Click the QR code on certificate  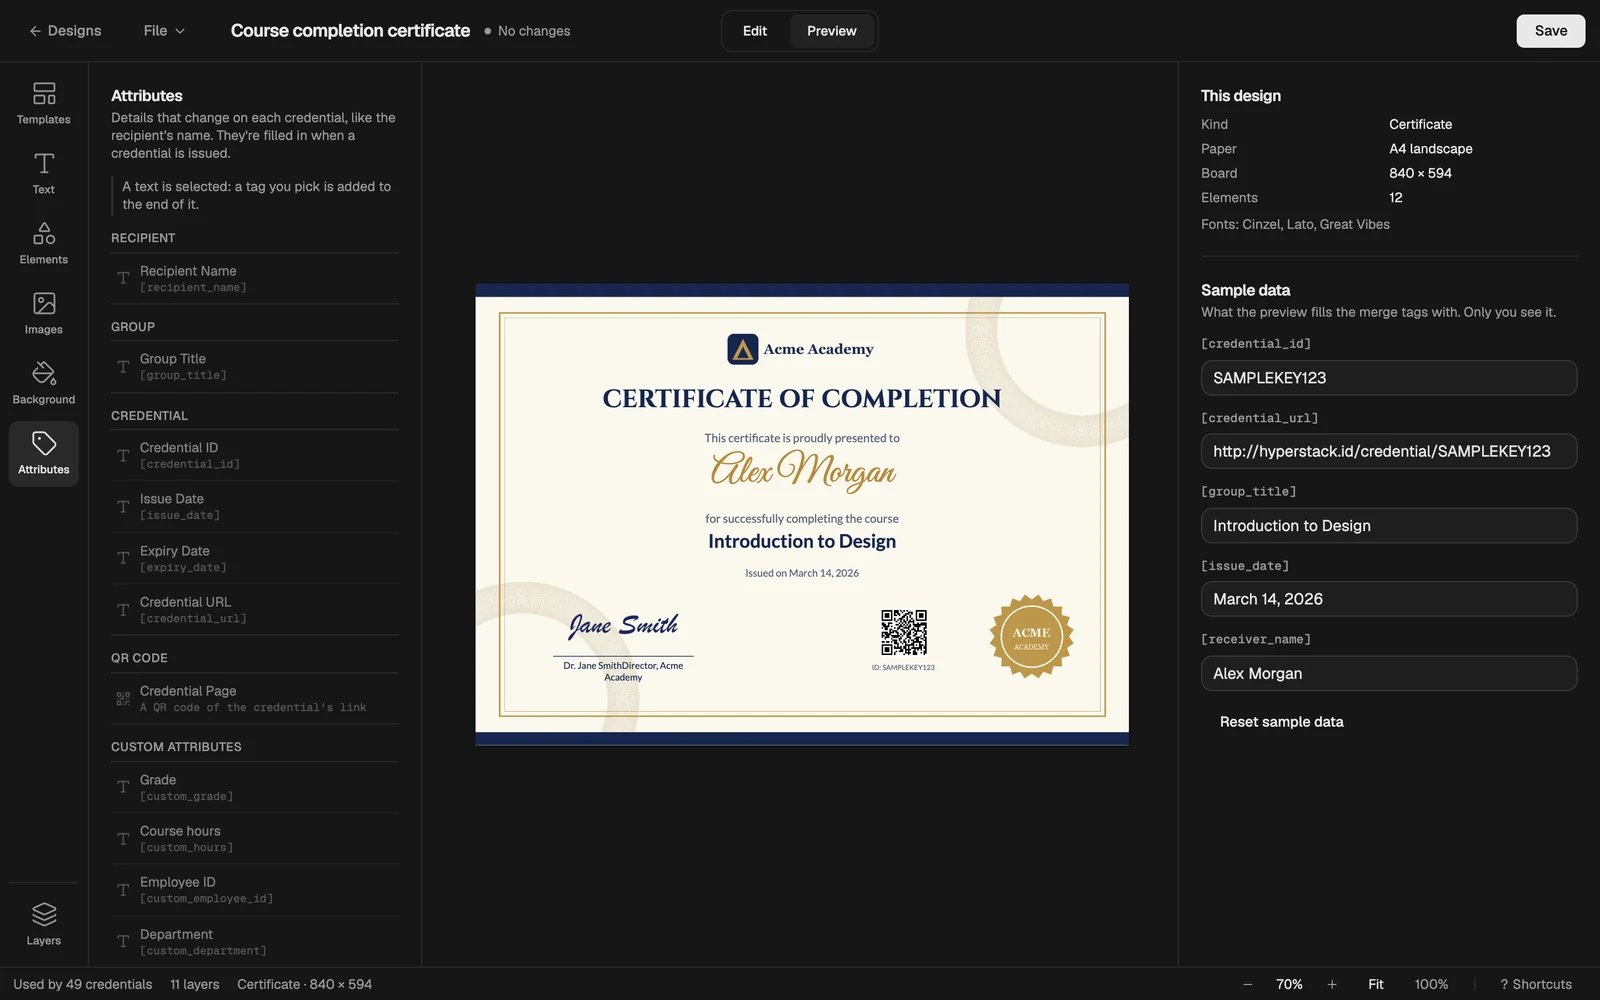pyautogui.click(x=904, y=633)
